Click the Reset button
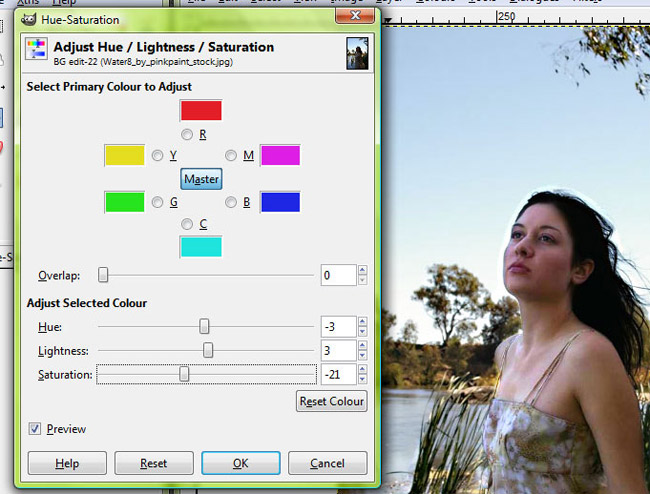650x494 pixels. point(154,463)
